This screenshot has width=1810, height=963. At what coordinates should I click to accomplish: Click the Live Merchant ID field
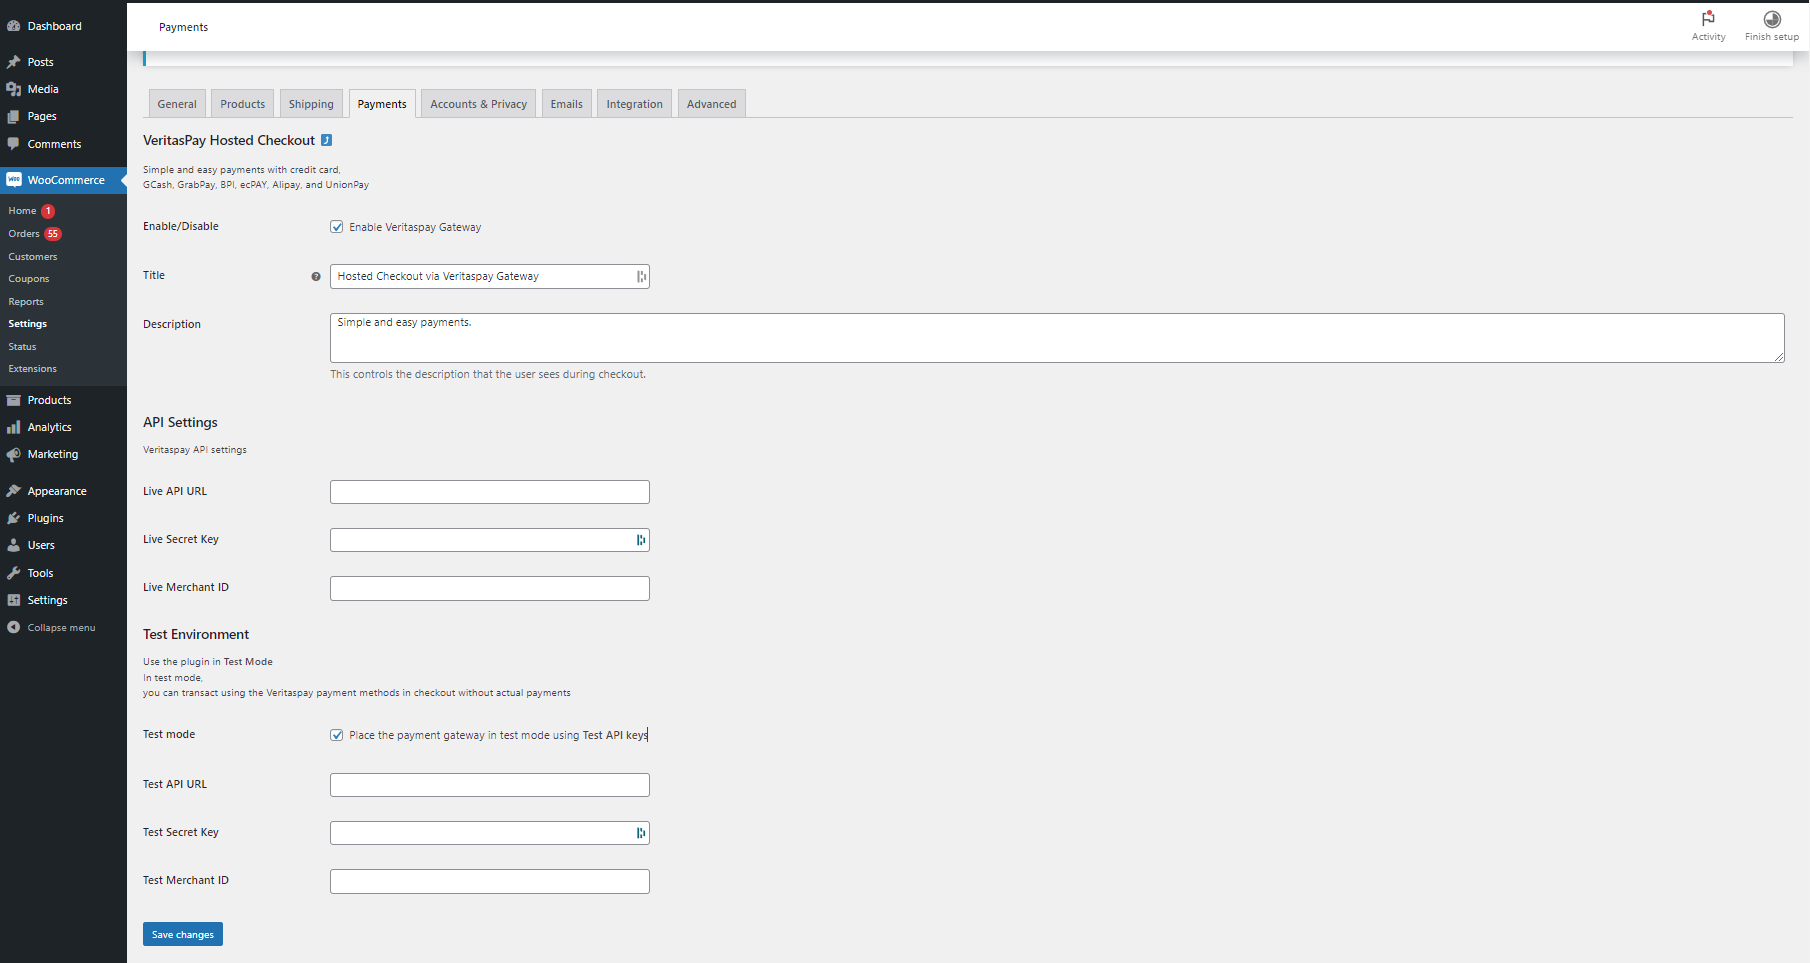click(x=490, y=588)
